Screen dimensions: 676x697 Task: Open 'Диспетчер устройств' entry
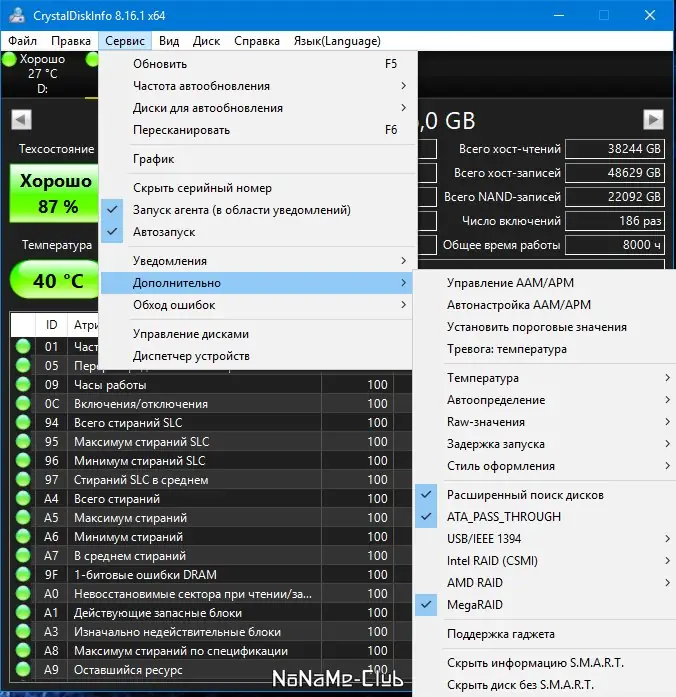click(x=256, y=356)
